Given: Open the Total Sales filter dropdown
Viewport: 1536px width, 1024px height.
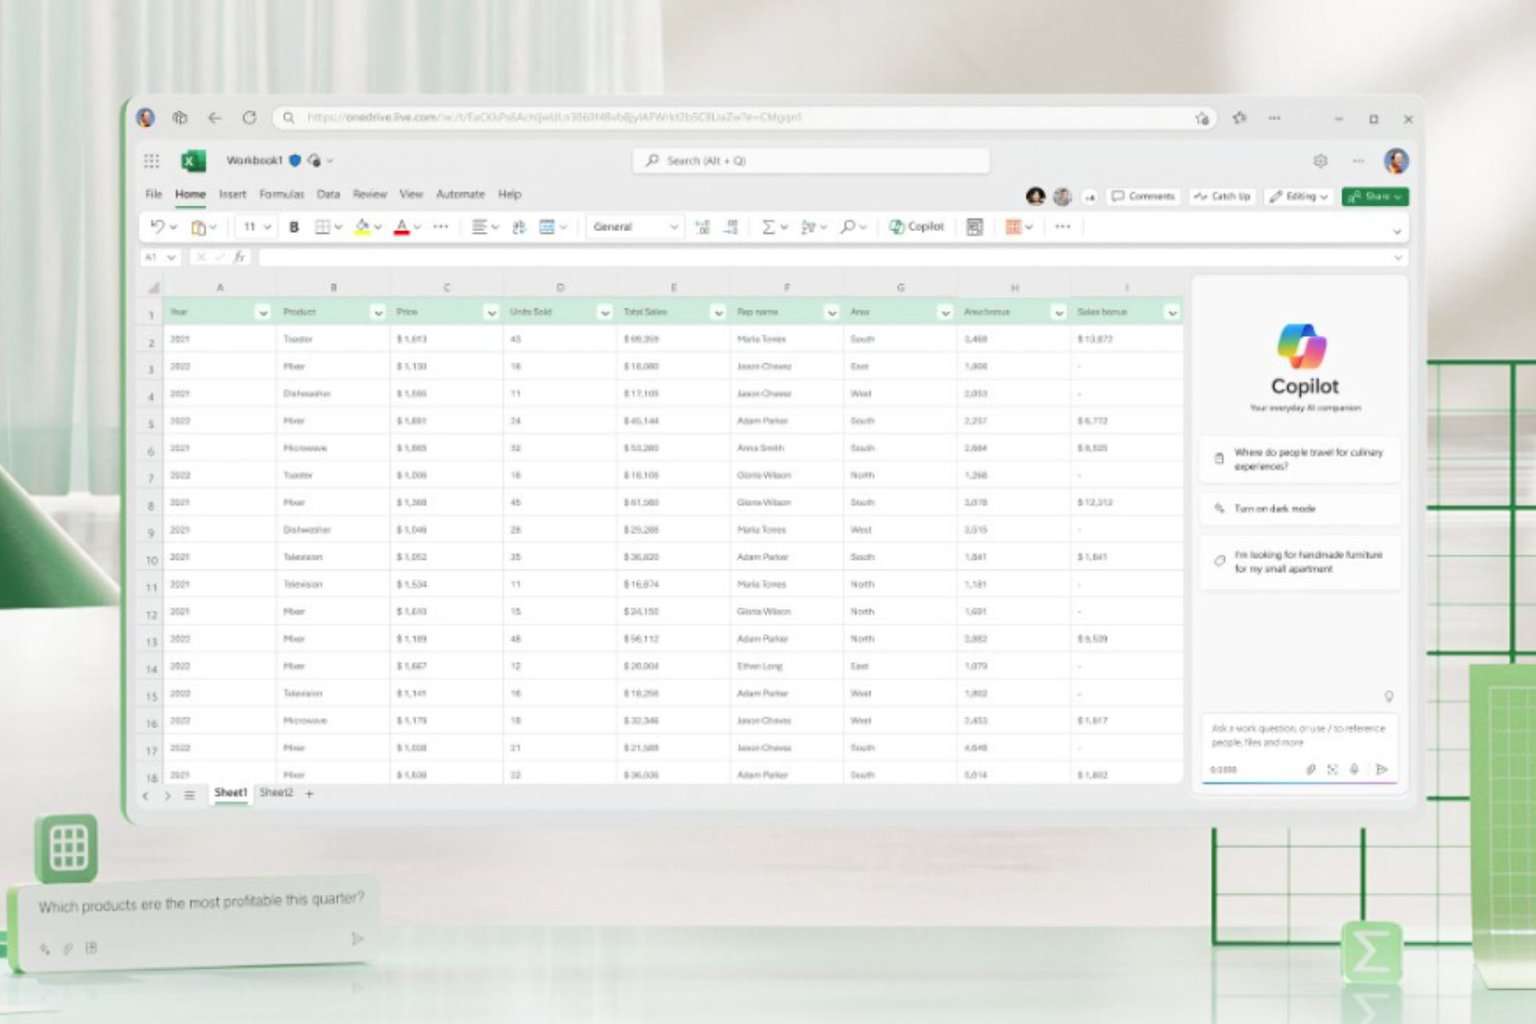Looking at the screenshot, I should click(718, 313).
